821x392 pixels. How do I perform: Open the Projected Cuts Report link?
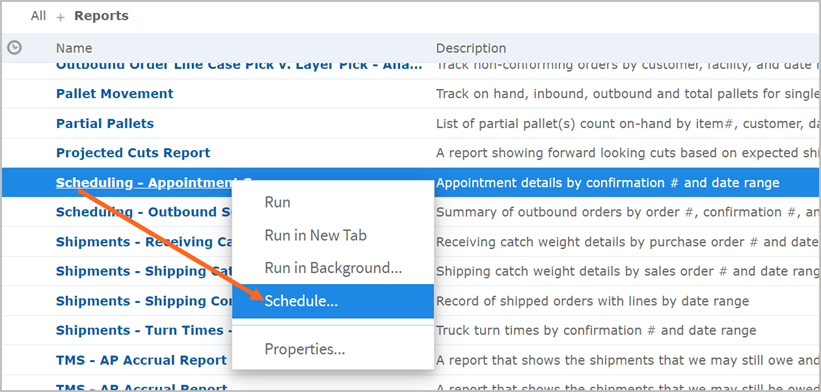(133, 153)
